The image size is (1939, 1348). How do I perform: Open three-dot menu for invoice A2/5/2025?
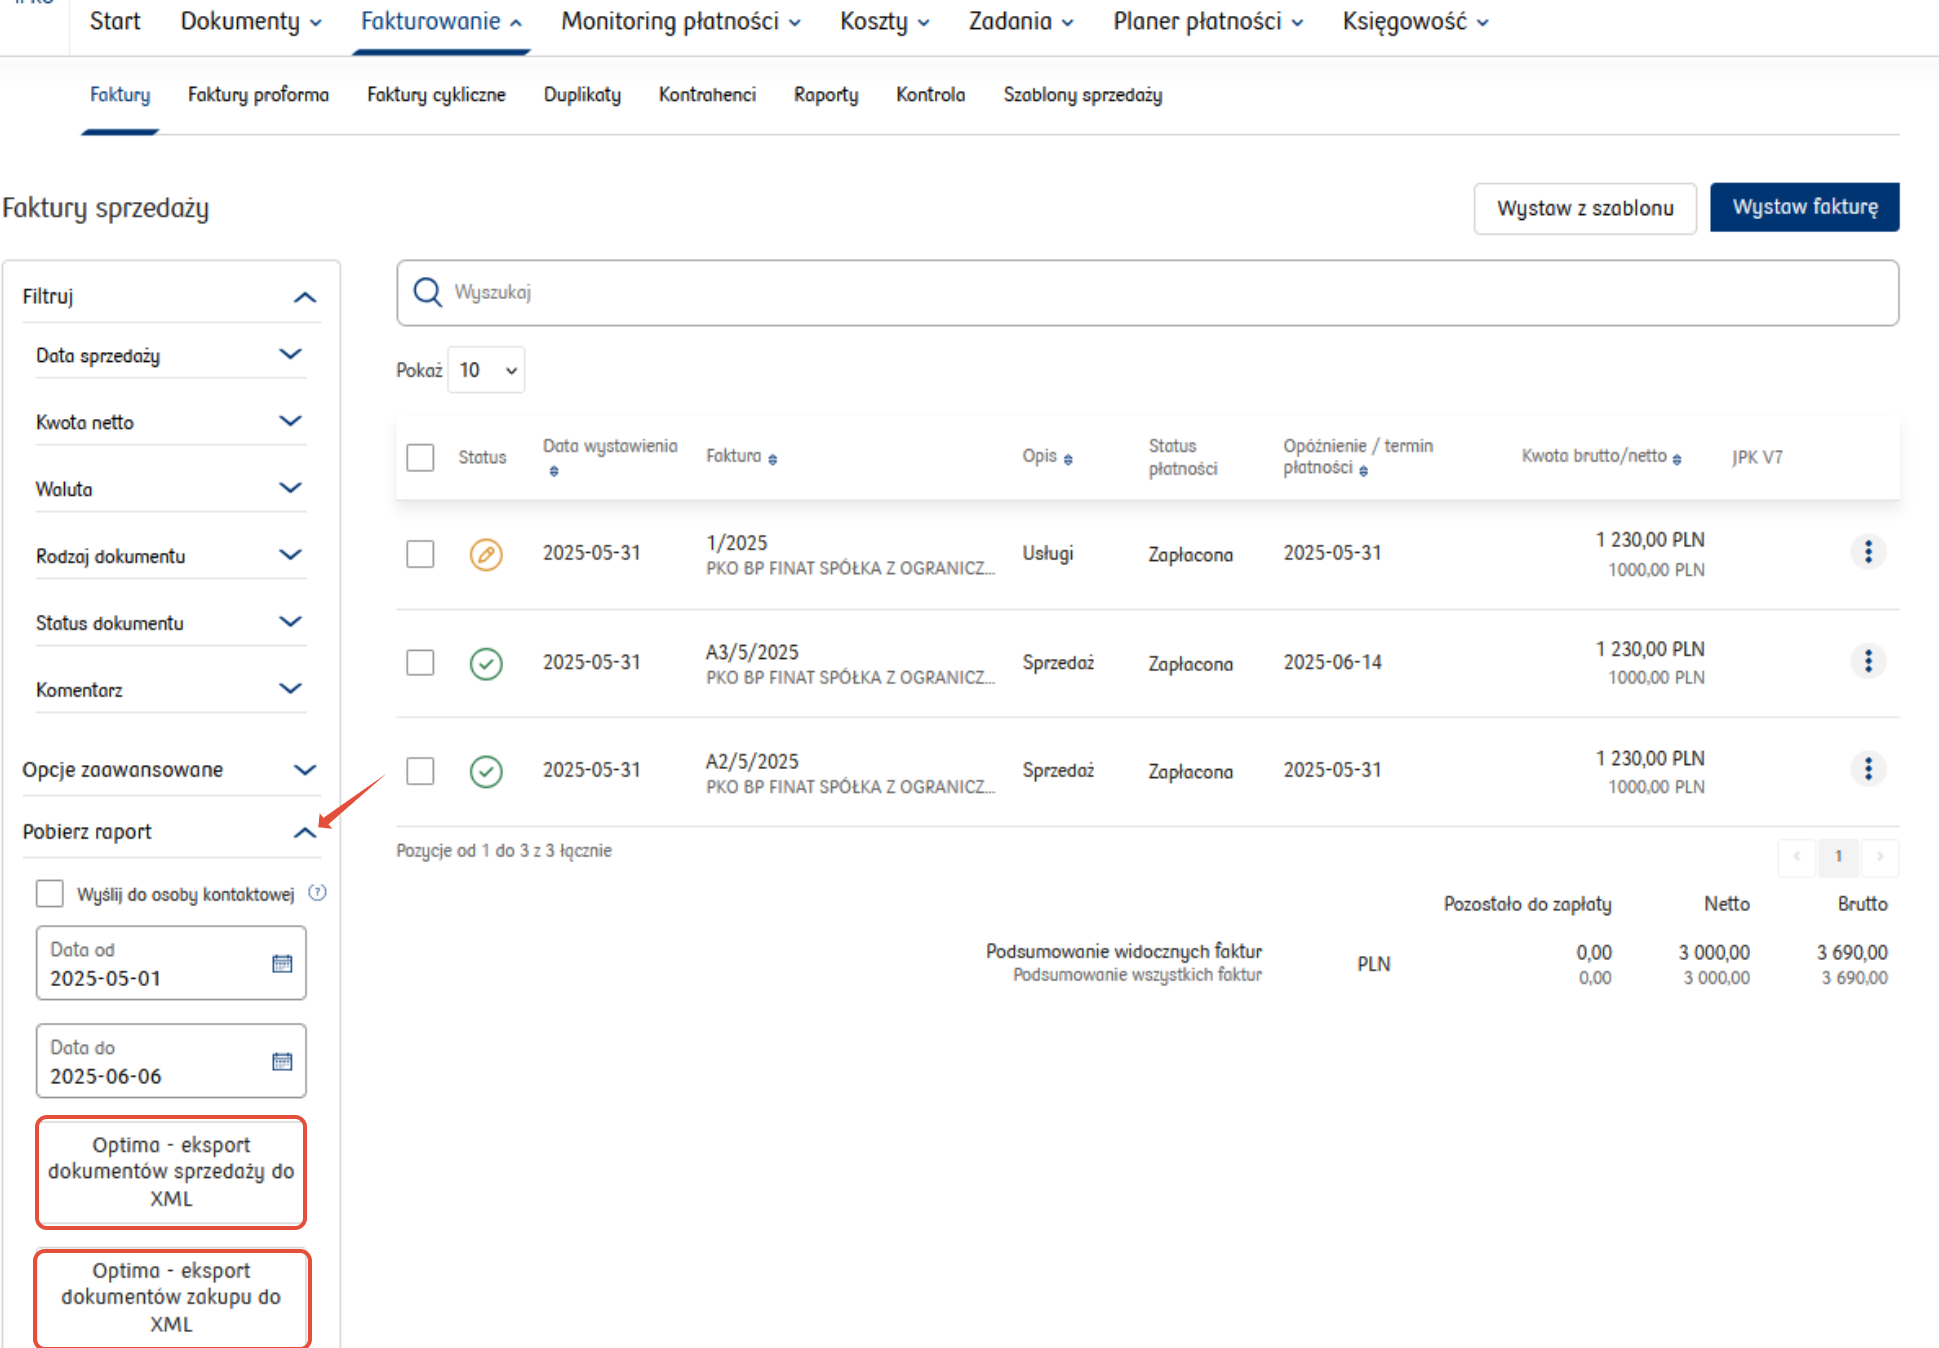coord(1867,769)
